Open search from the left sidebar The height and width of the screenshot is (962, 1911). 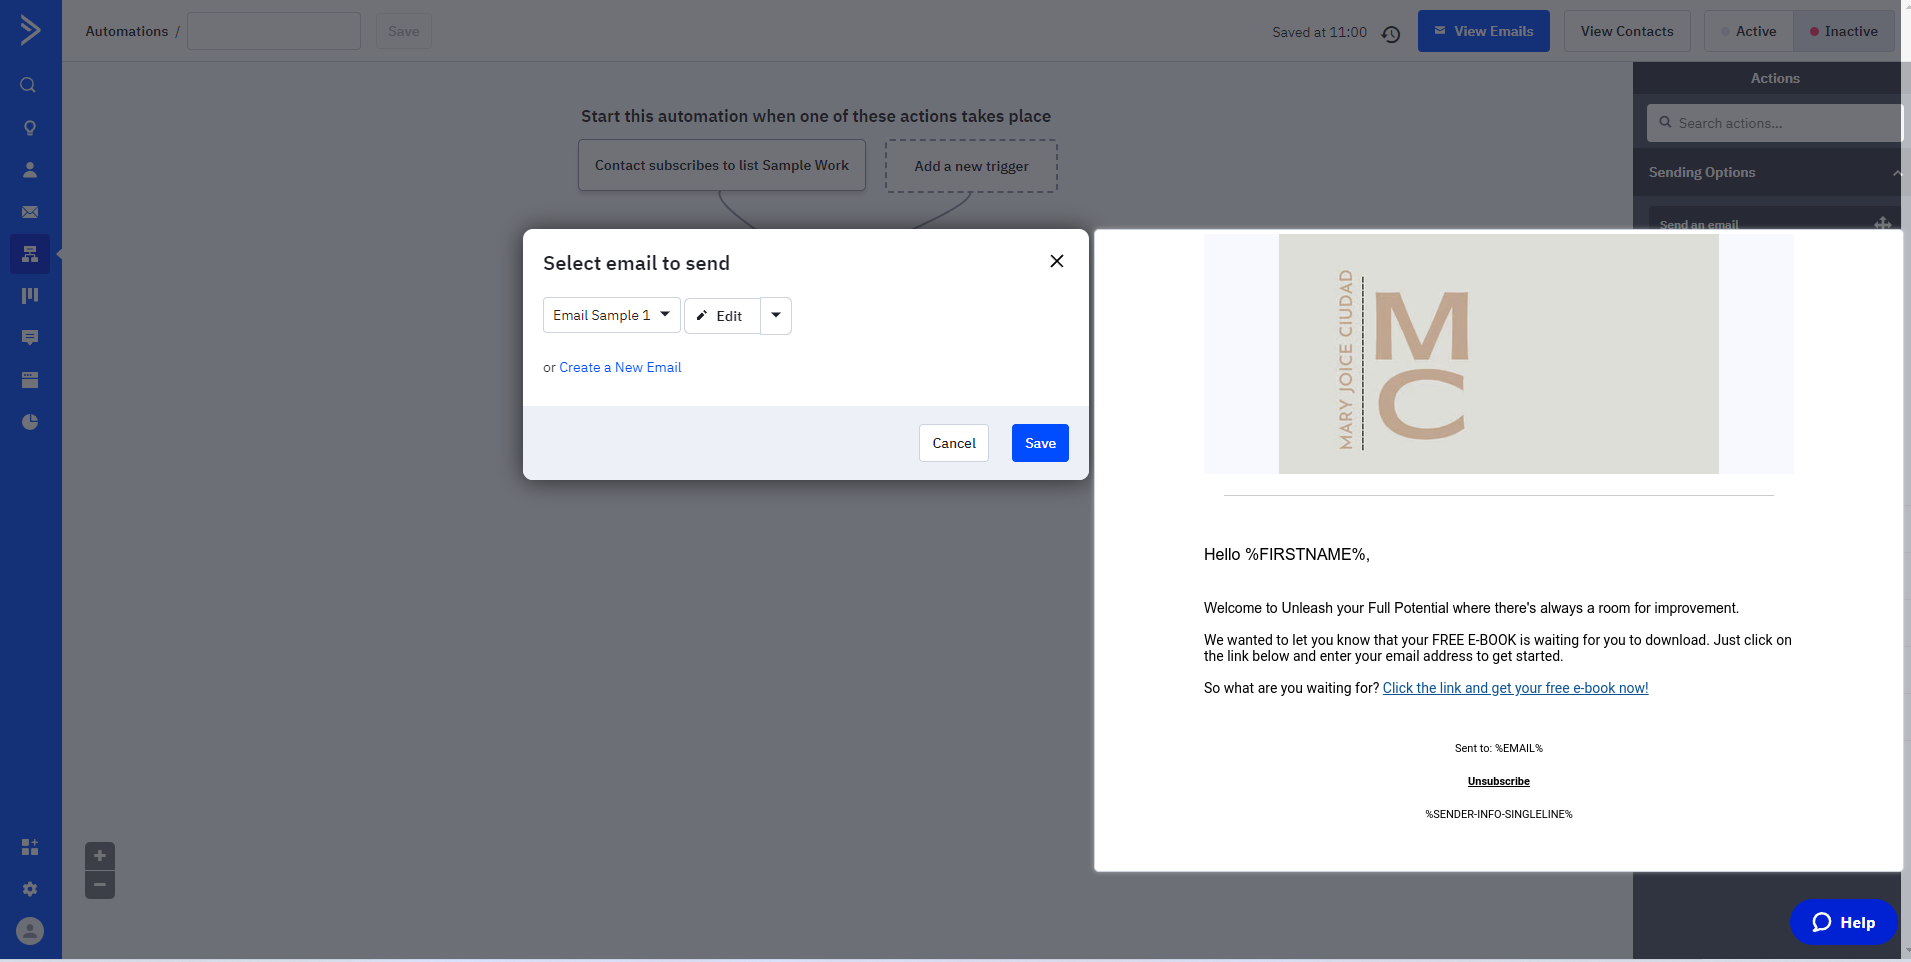[29, 85]
